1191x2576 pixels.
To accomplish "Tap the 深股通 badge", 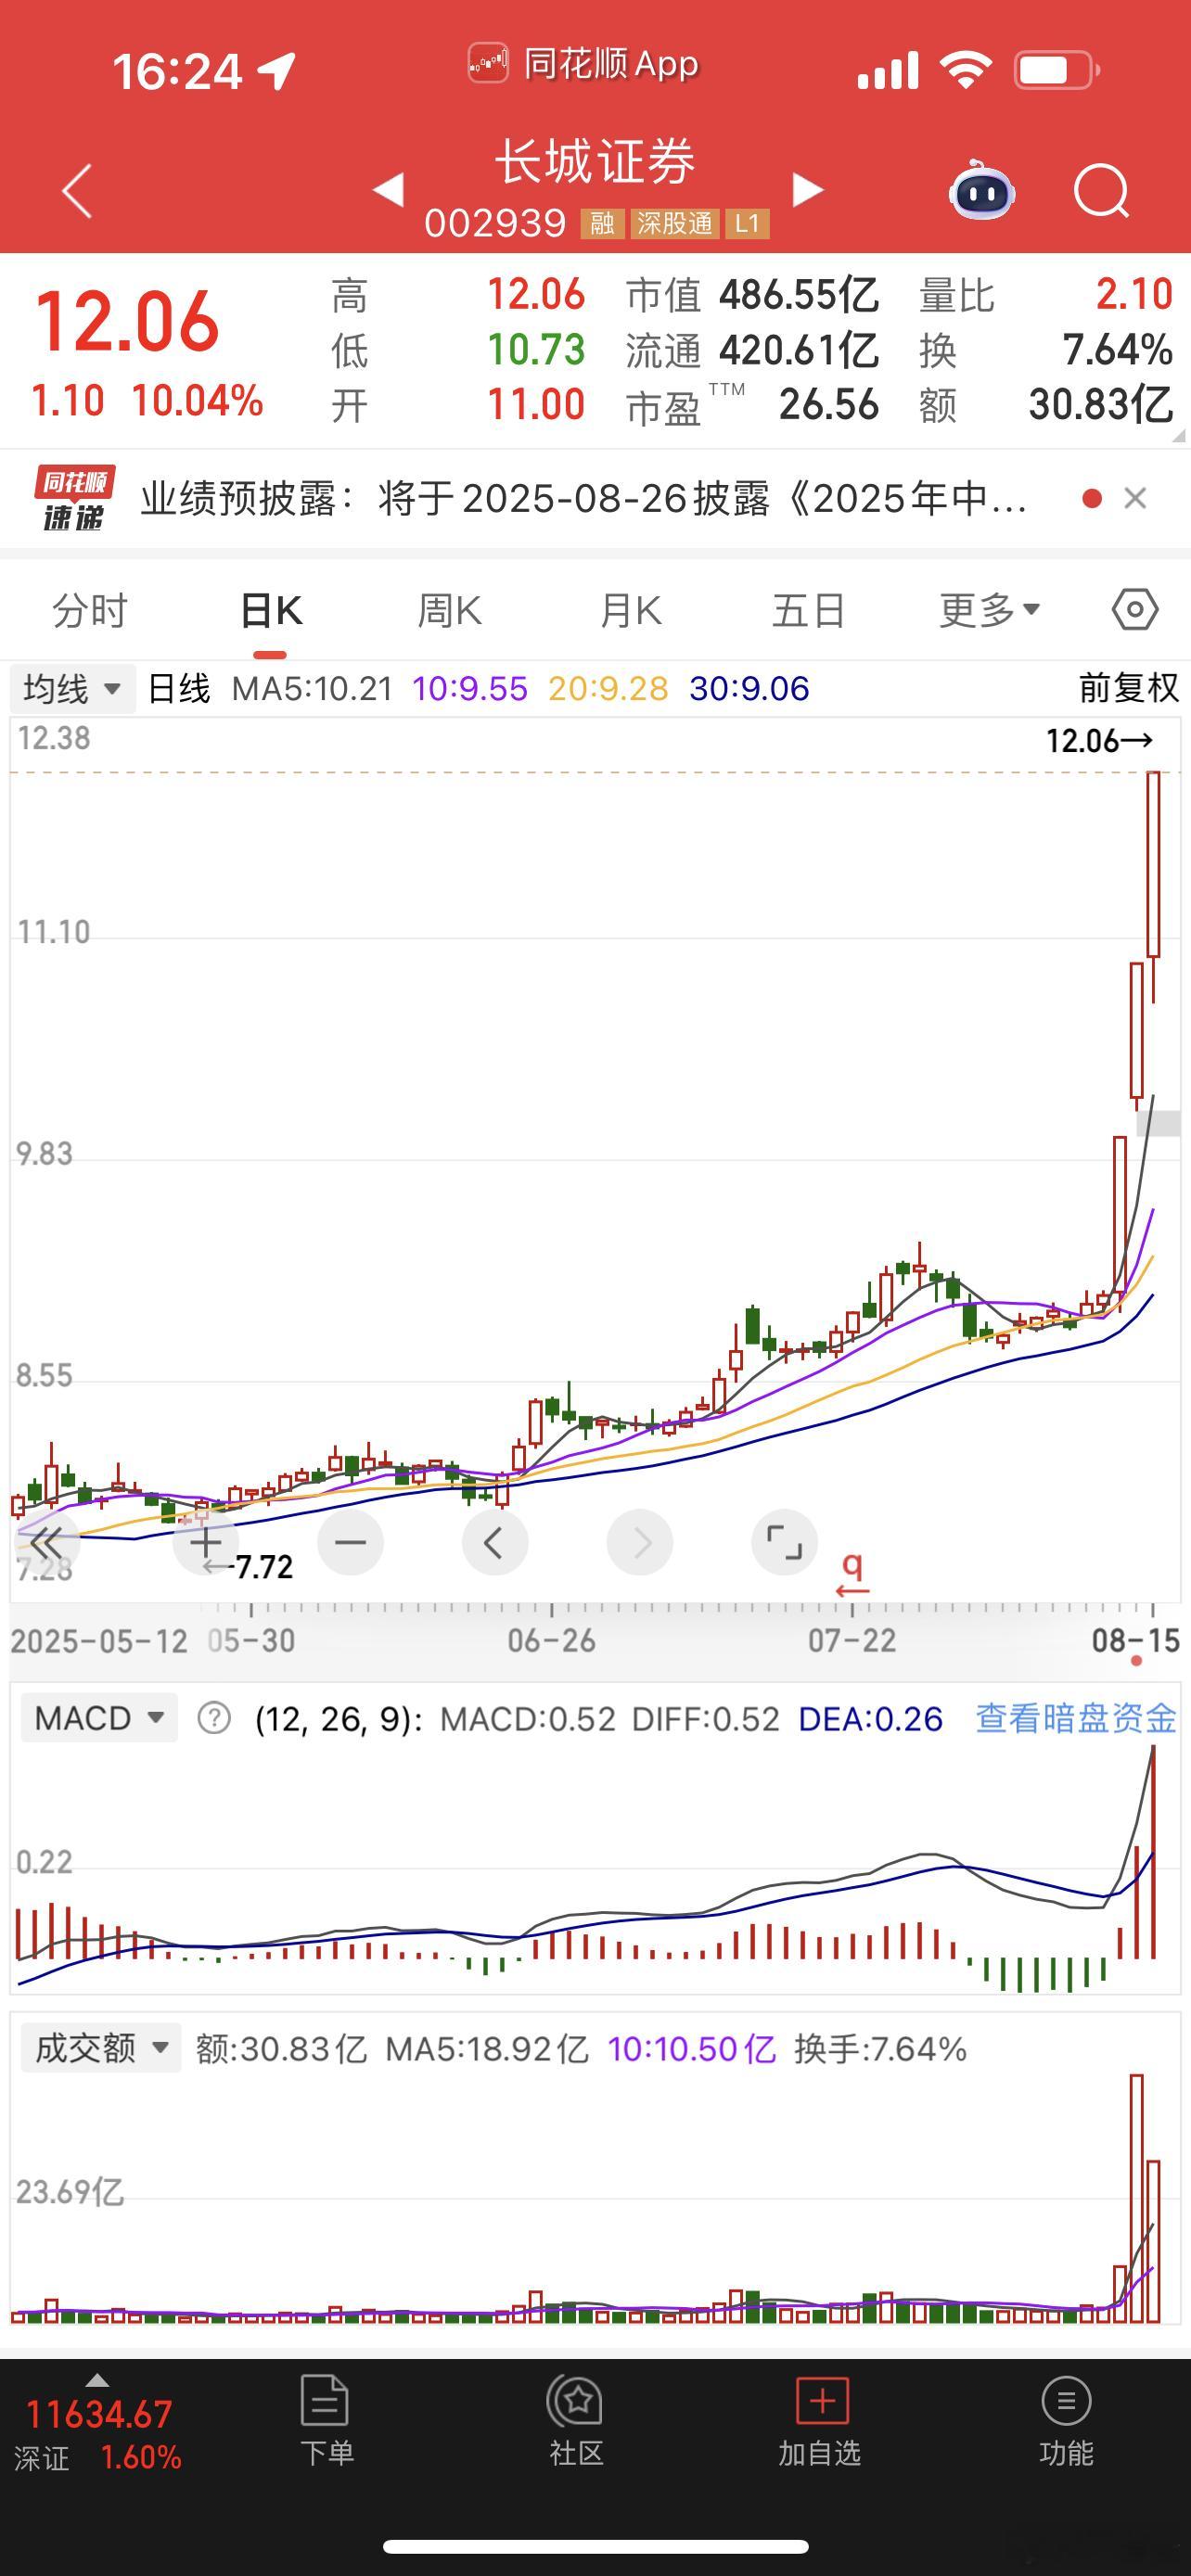I will click(675, 223).
